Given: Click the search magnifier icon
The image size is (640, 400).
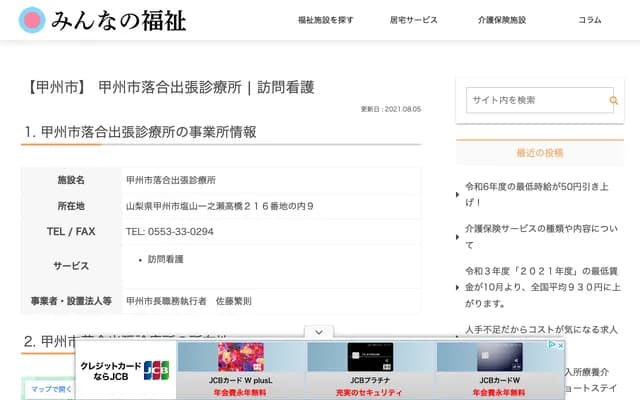Looking at the screenshot, I should click(x=614, y=100).
